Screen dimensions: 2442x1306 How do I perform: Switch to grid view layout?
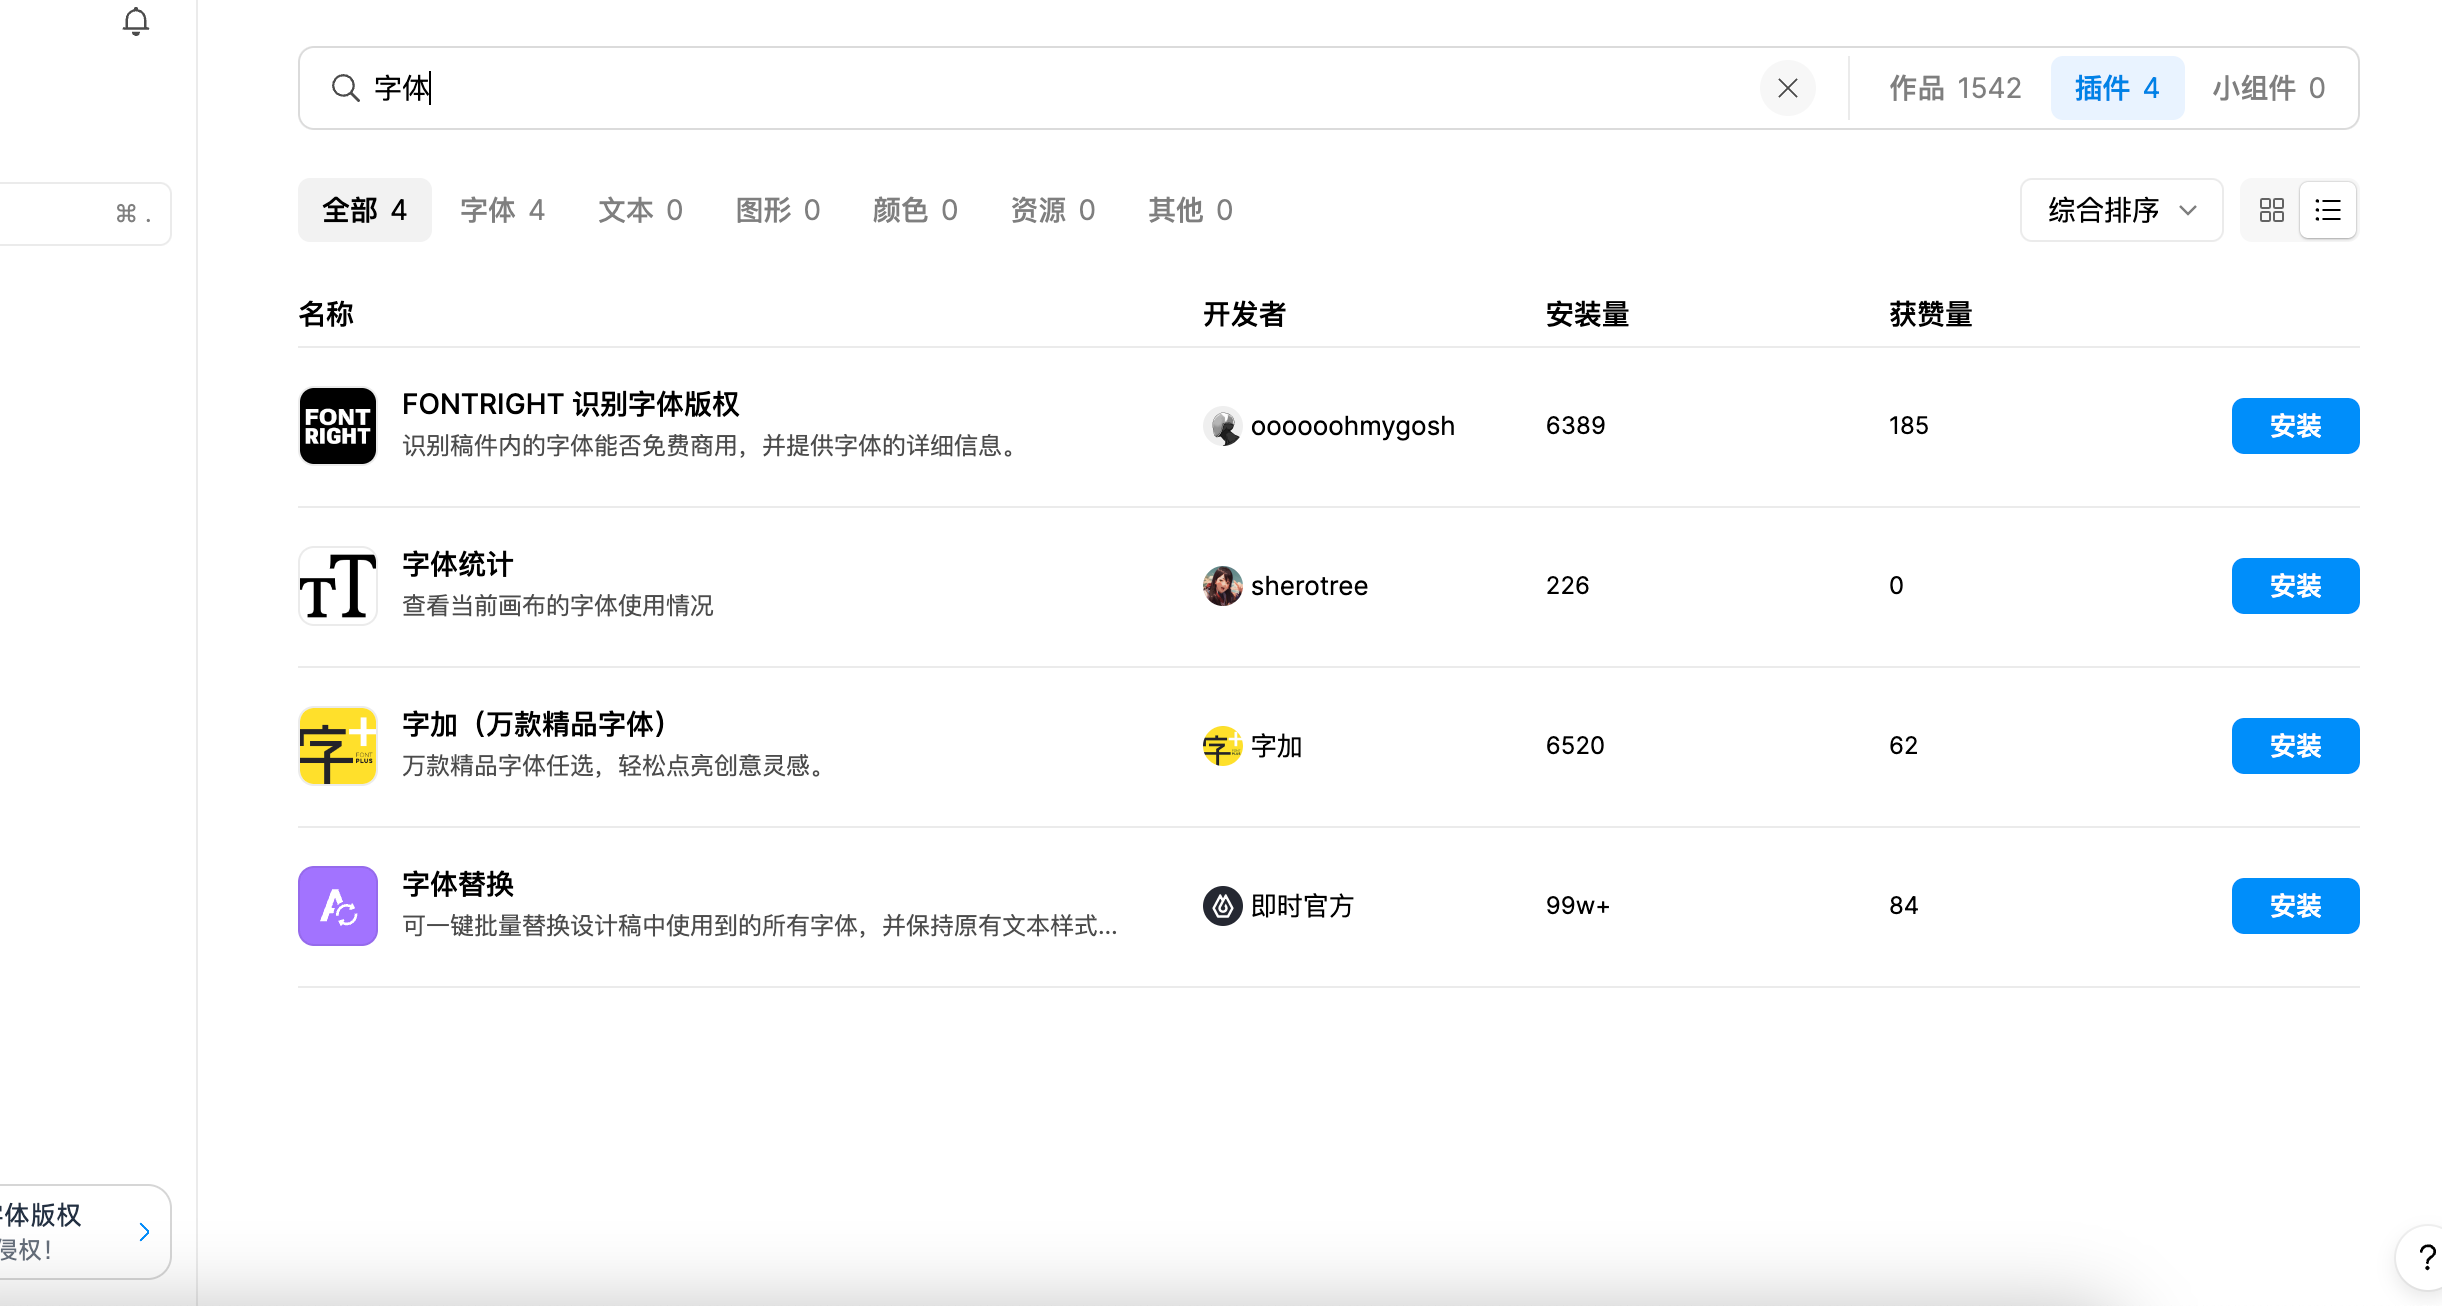tap(2272, 210)
